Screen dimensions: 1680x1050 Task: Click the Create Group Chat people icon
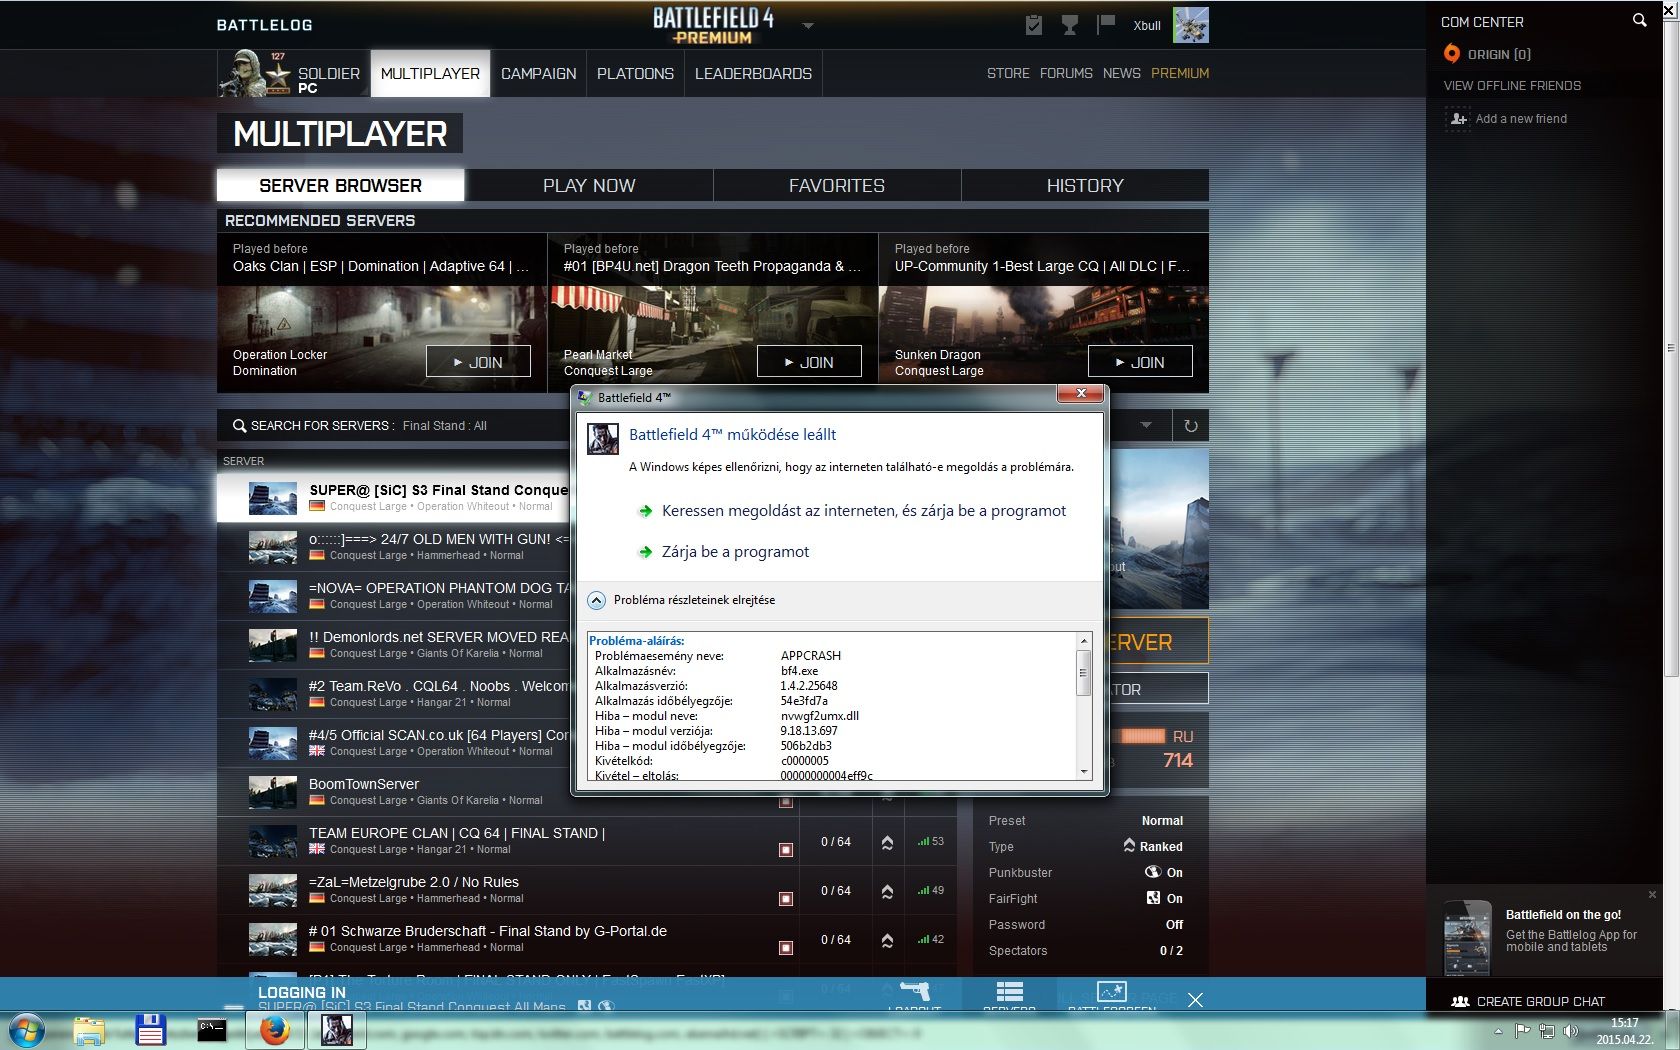[x=1460, y=1001]
